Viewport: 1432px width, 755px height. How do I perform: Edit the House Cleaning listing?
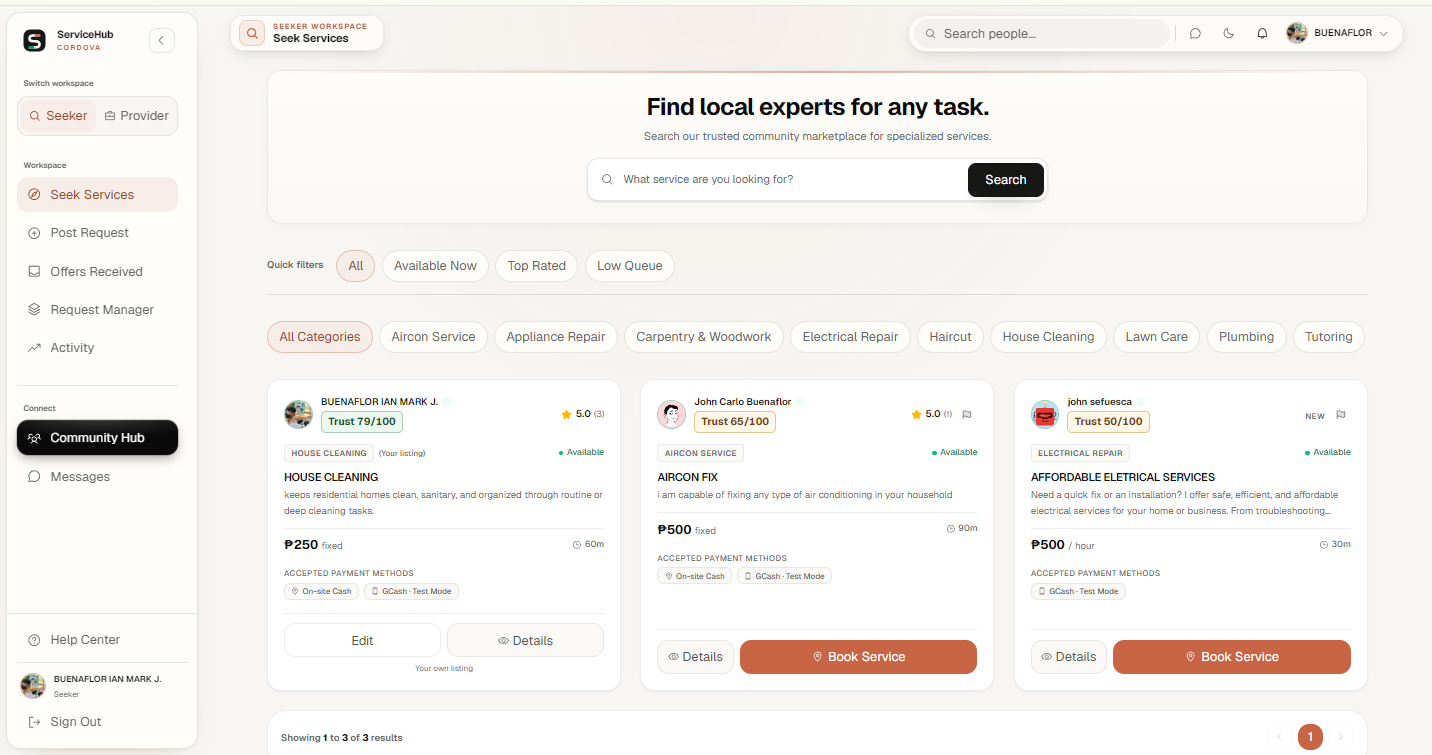tap(362, 640)
